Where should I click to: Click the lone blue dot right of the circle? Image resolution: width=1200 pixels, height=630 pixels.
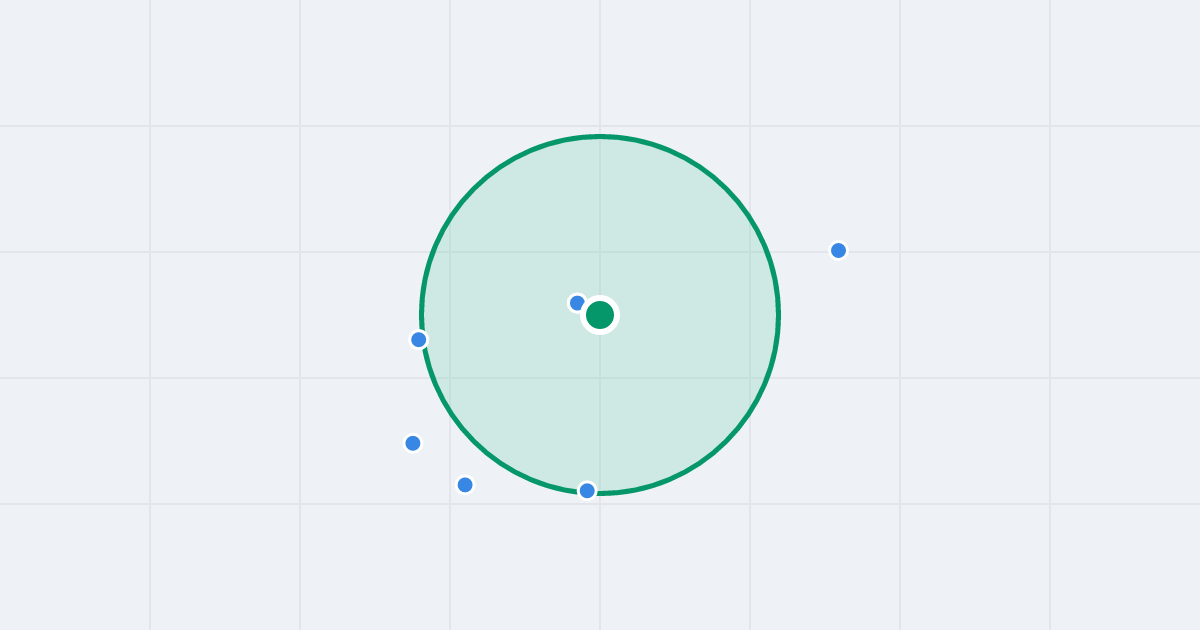pyautogui.click(x=838, y=250)
